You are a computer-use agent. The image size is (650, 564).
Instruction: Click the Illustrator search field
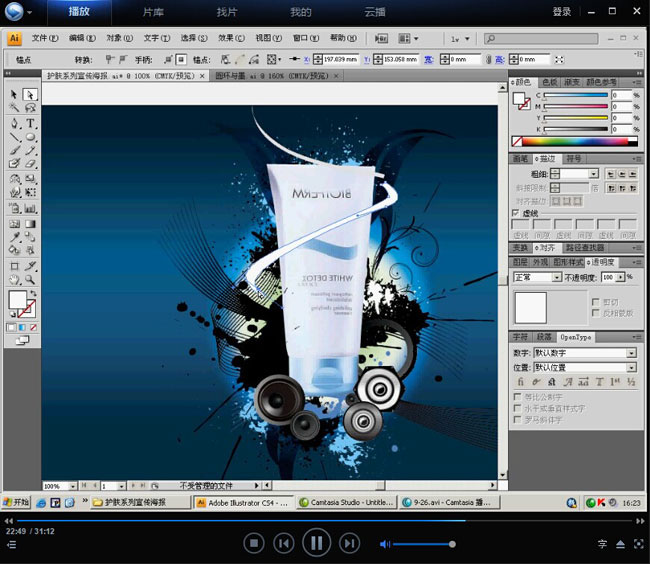tap(541, 39)
